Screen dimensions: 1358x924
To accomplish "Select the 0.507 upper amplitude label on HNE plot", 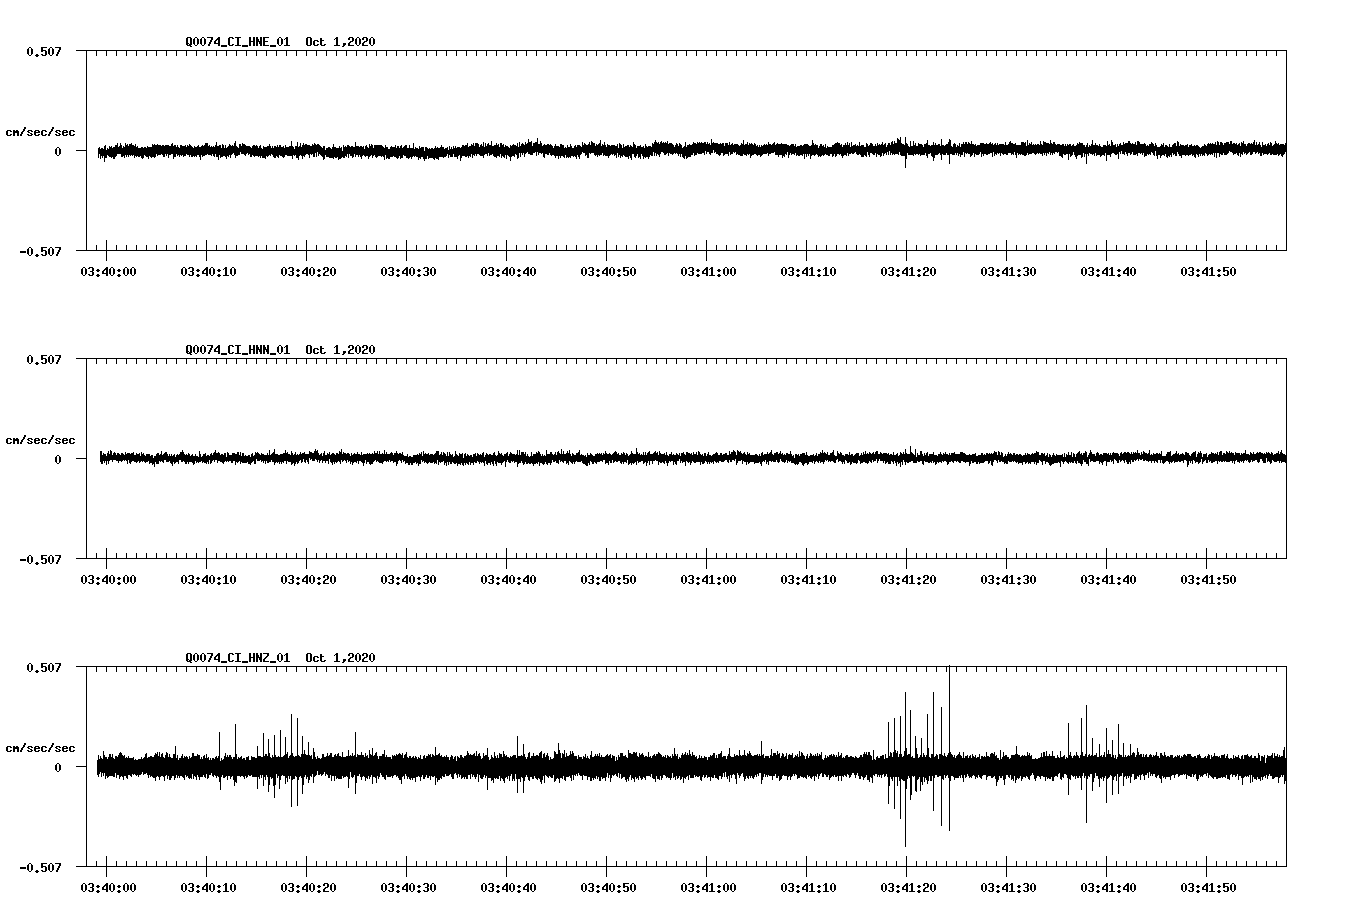I will pyautogui.click(x=45, y=53).
